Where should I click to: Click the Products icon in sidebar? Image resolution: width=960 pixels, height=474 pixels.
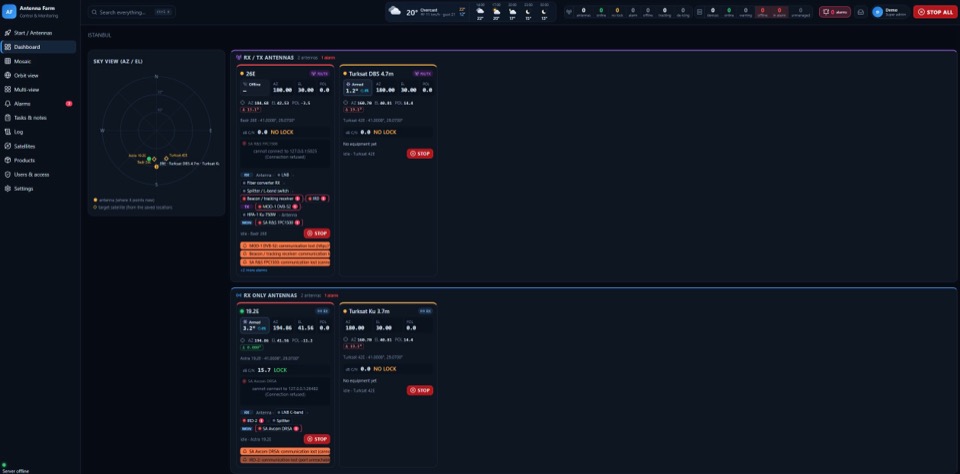click(x=7, y=160)
